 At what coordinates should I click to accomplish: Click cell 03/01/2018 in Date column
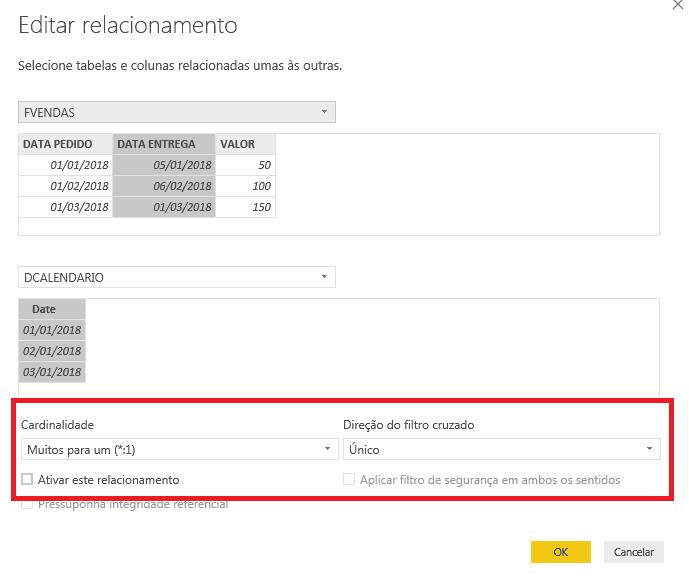tap(52, 372)
